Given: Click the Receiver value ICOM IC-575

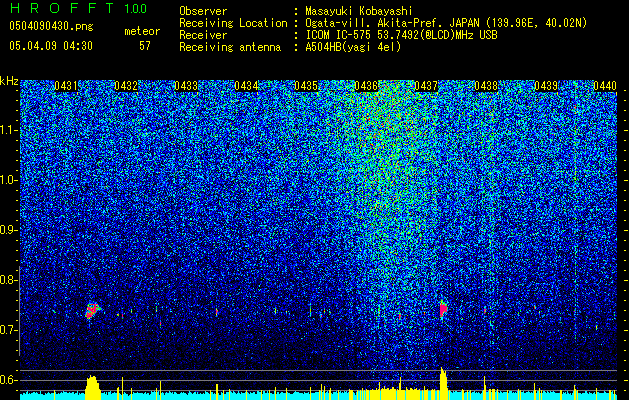Looking at the screenshot, I should (339, 35).
